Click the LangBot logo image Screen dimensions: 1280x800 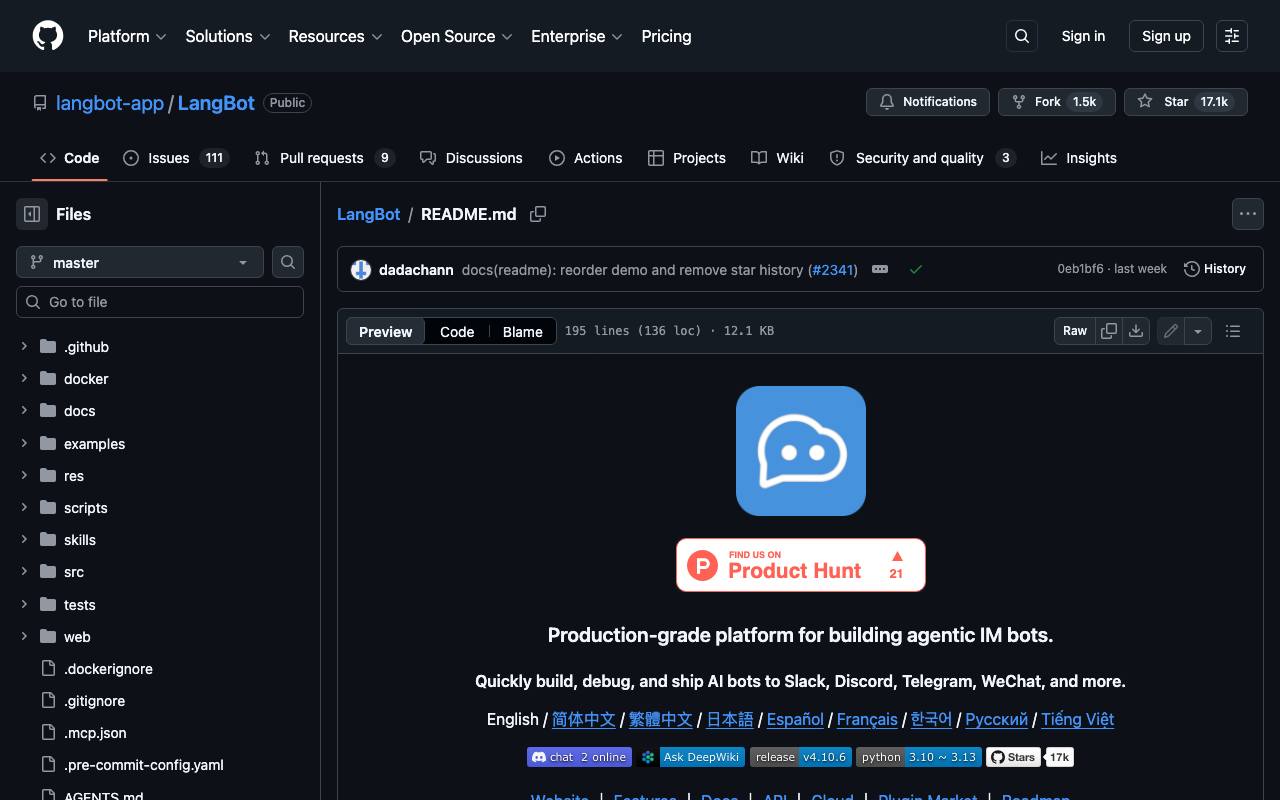click(801, 451)
